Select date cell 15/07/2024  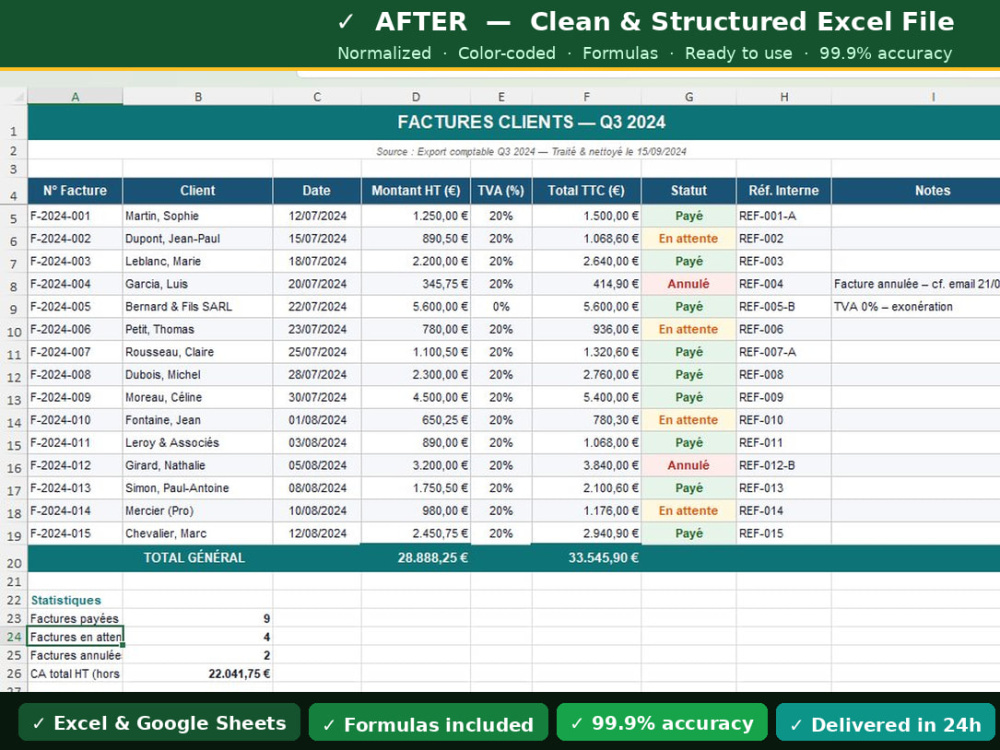(x=317, y=239)
